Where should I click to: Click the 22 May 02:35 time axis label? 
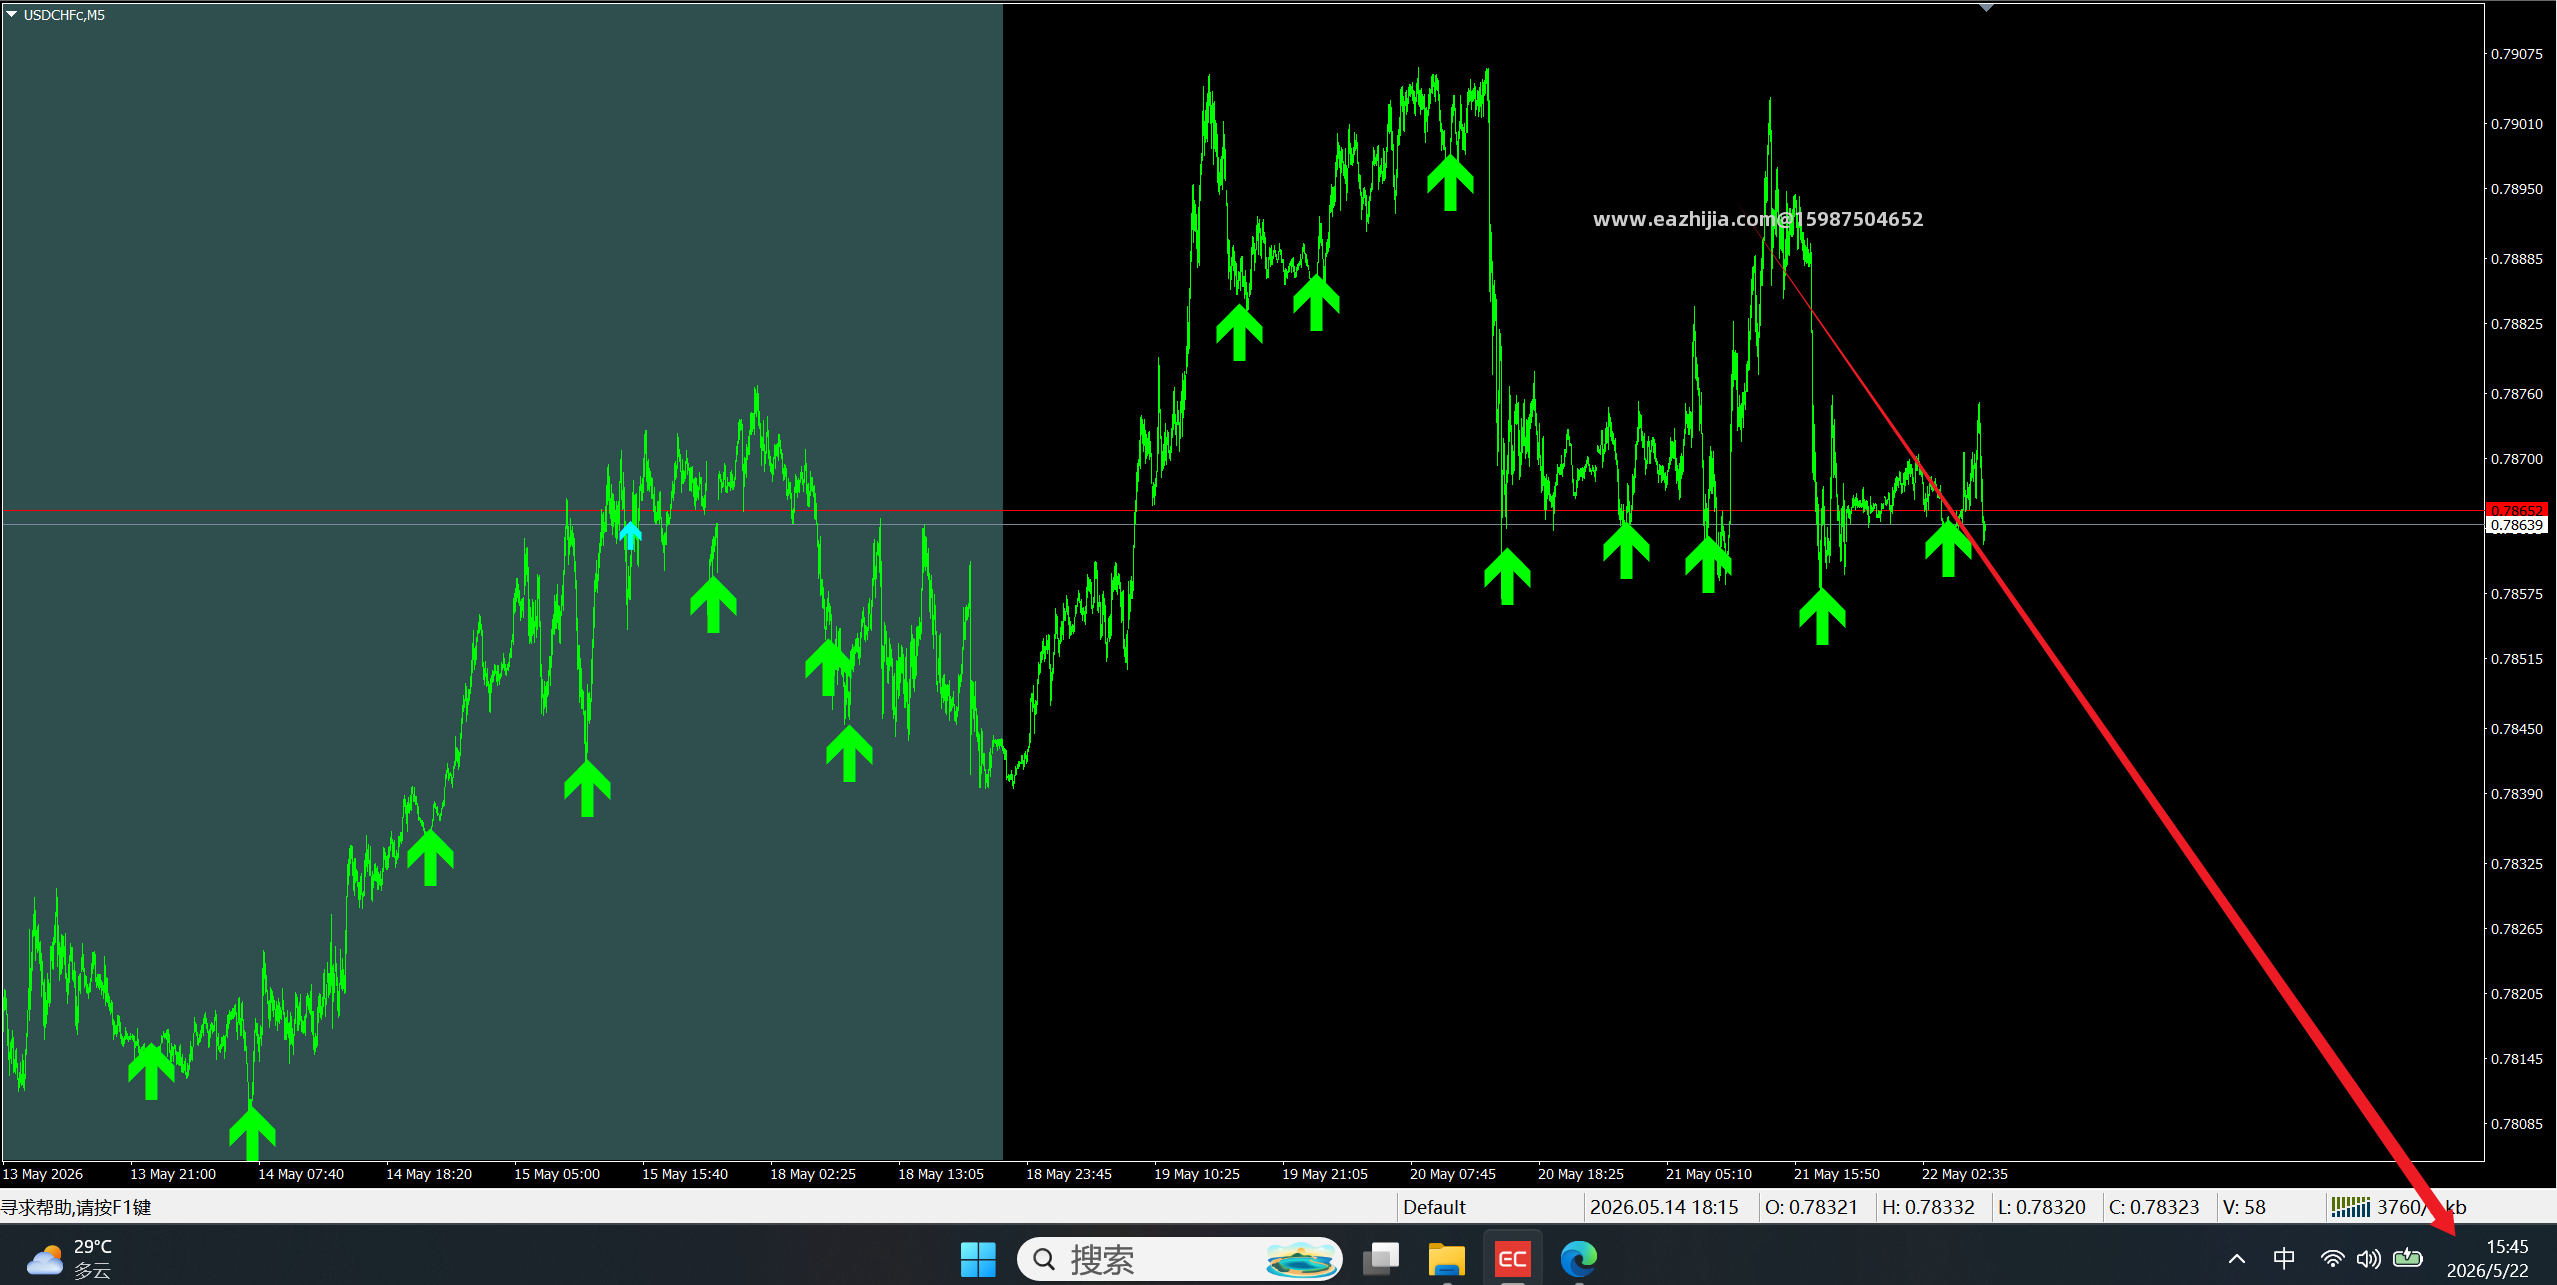[1965, 1174]
